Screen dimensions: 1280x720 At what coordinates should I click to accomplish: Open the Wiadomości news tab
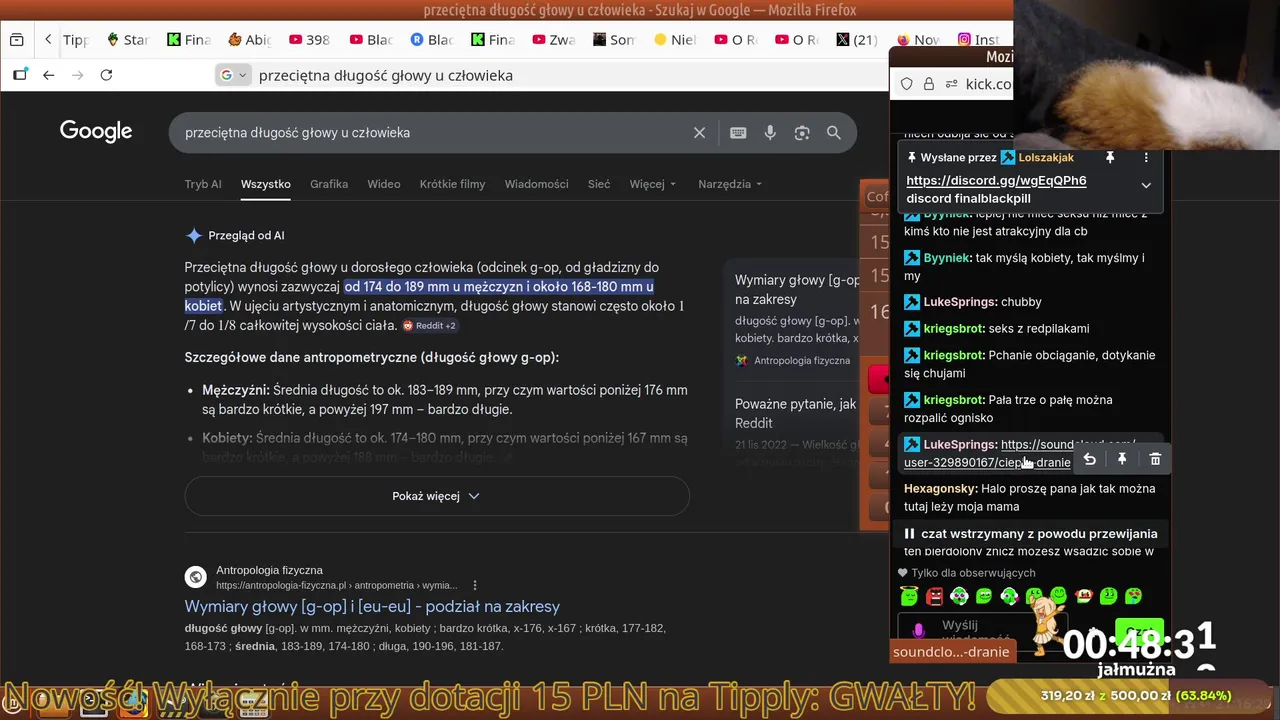tap(536, 184)
